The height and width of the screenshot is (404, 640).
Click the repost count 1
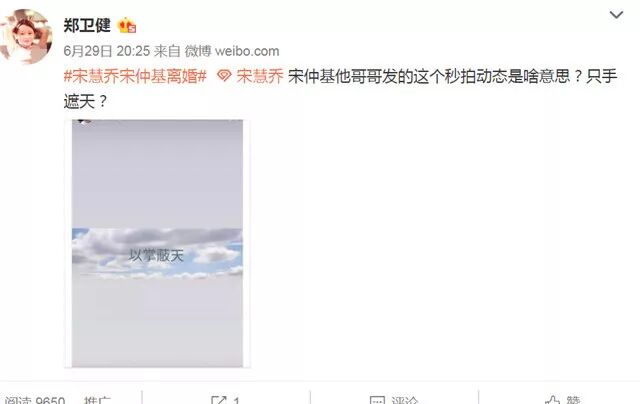236,400
